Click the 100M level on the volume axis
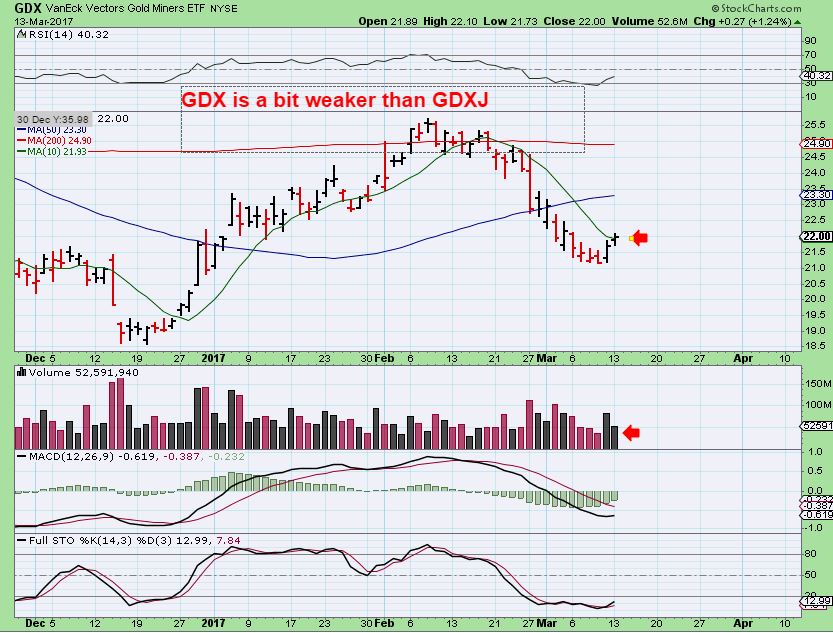Screen dimensions: 833x633 (x=818, y=405)
